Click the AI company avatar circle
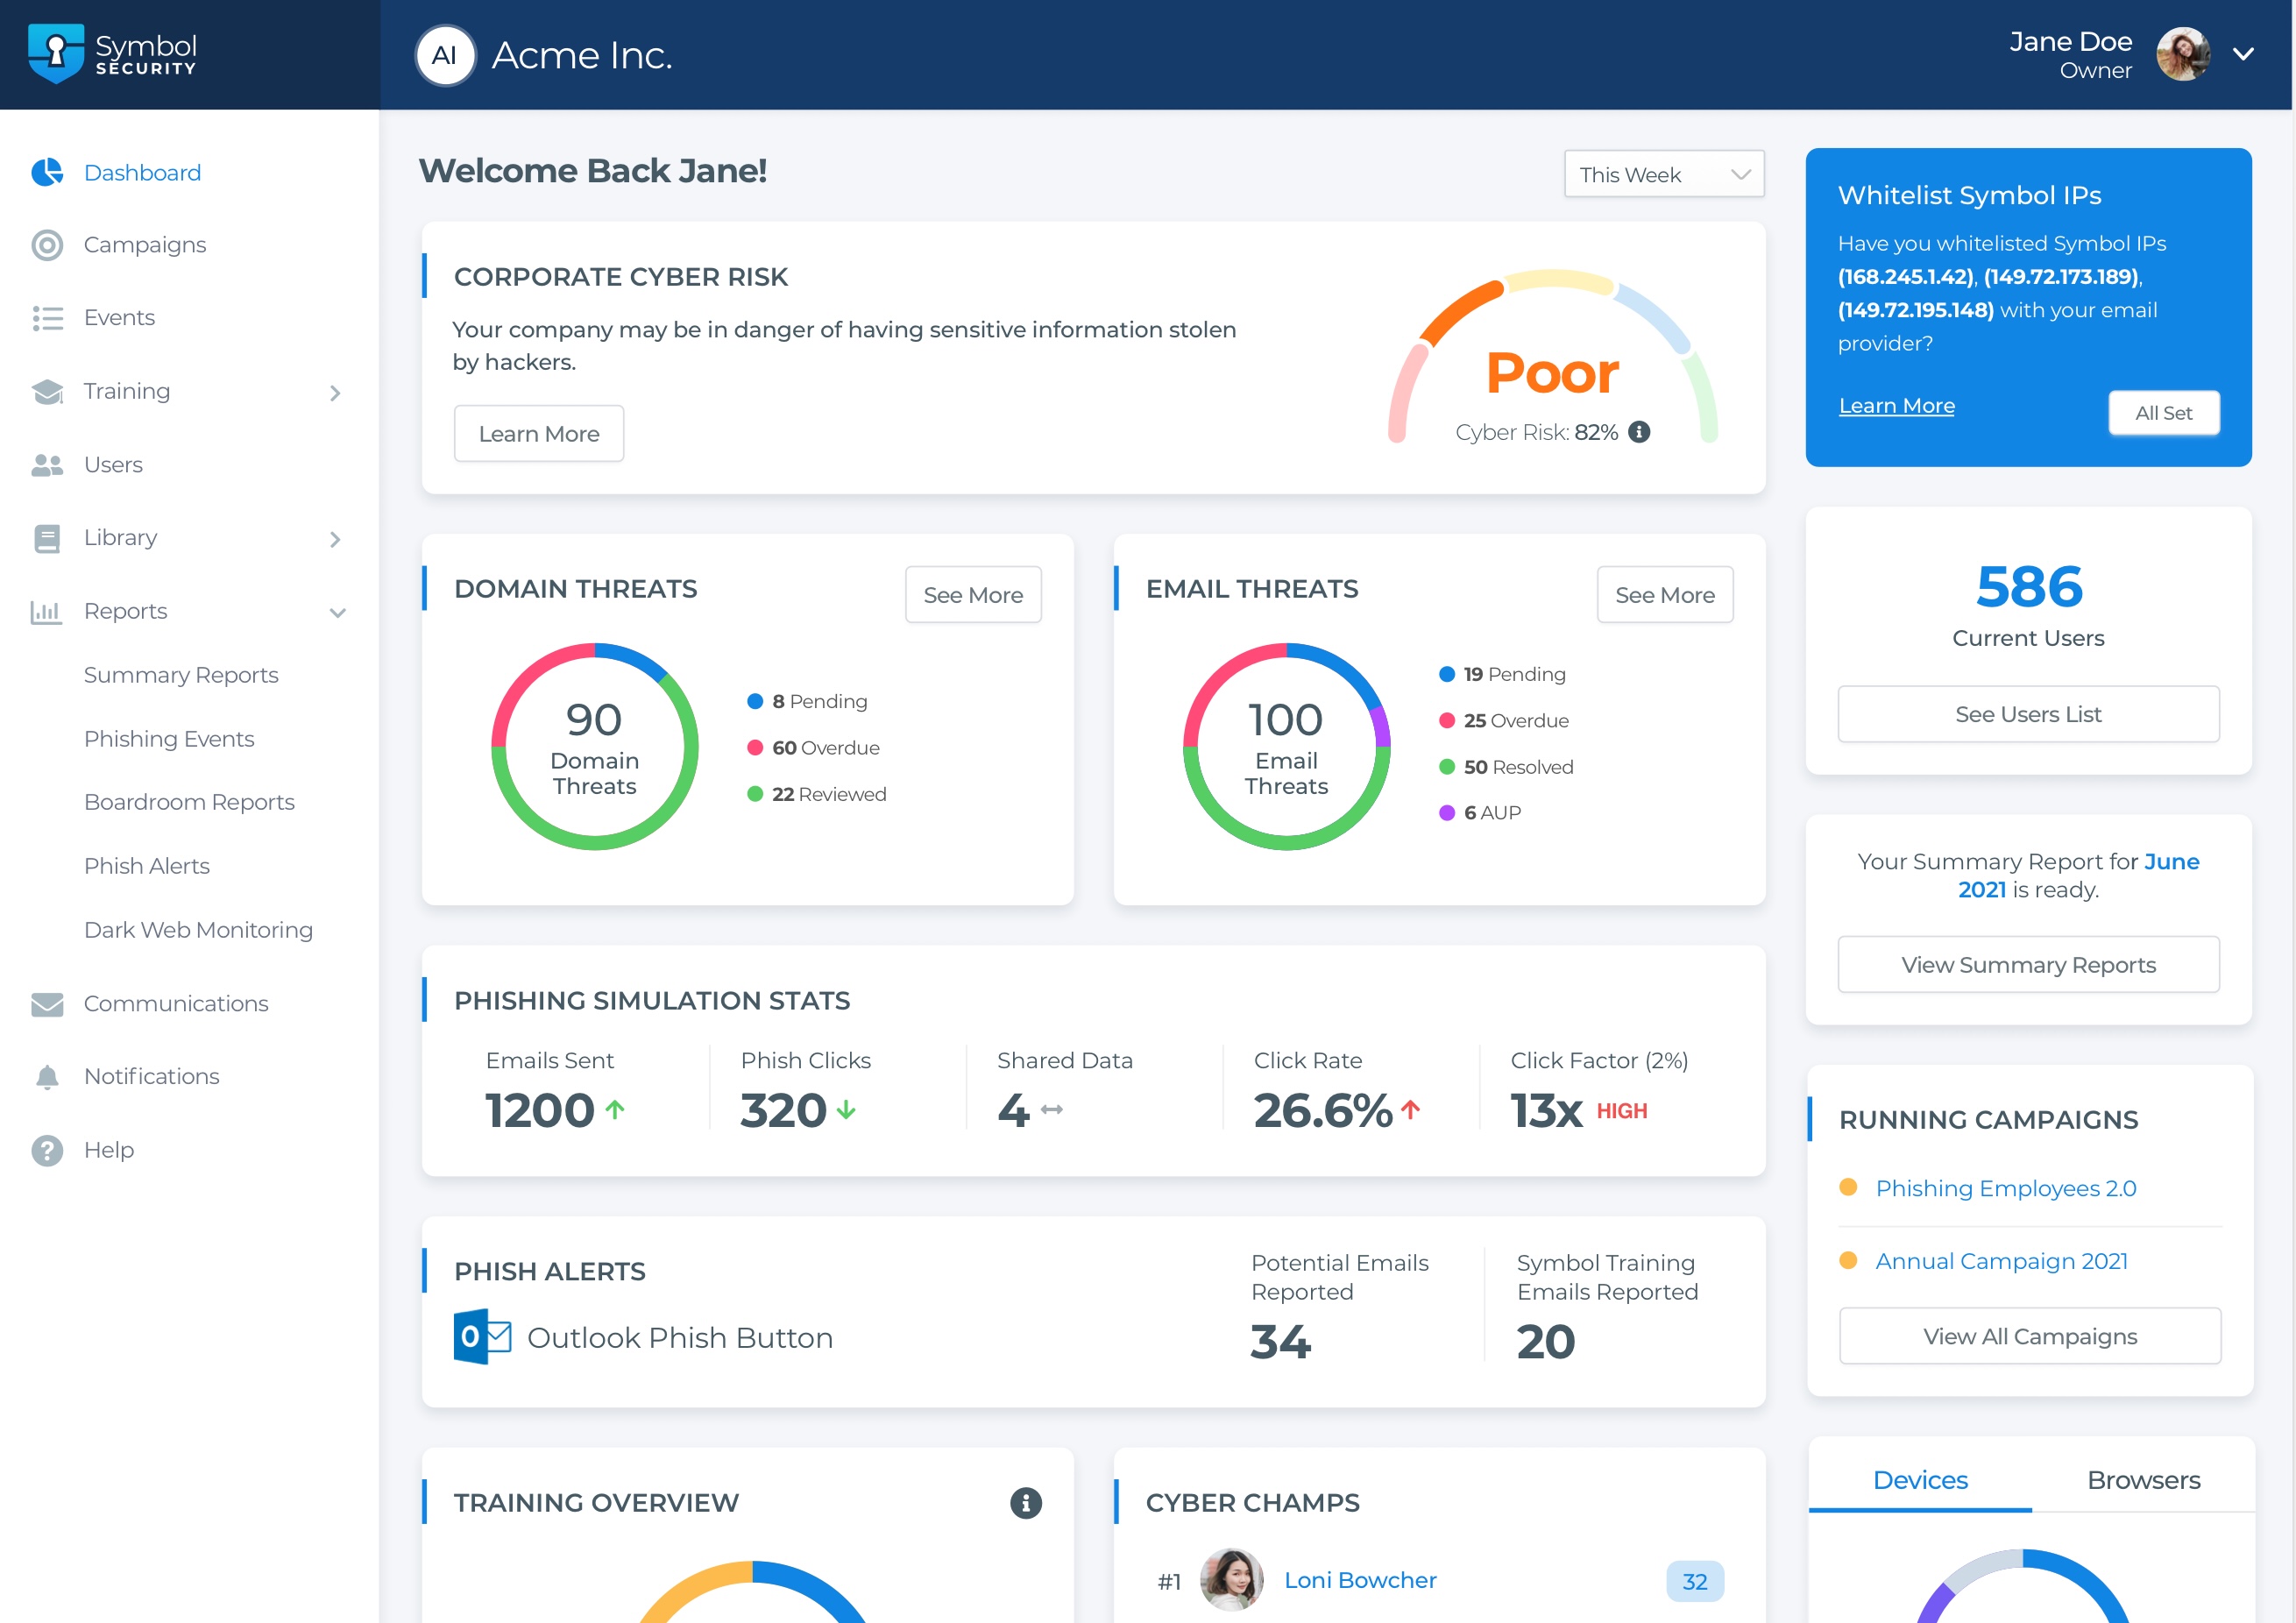 coord(445,55)
